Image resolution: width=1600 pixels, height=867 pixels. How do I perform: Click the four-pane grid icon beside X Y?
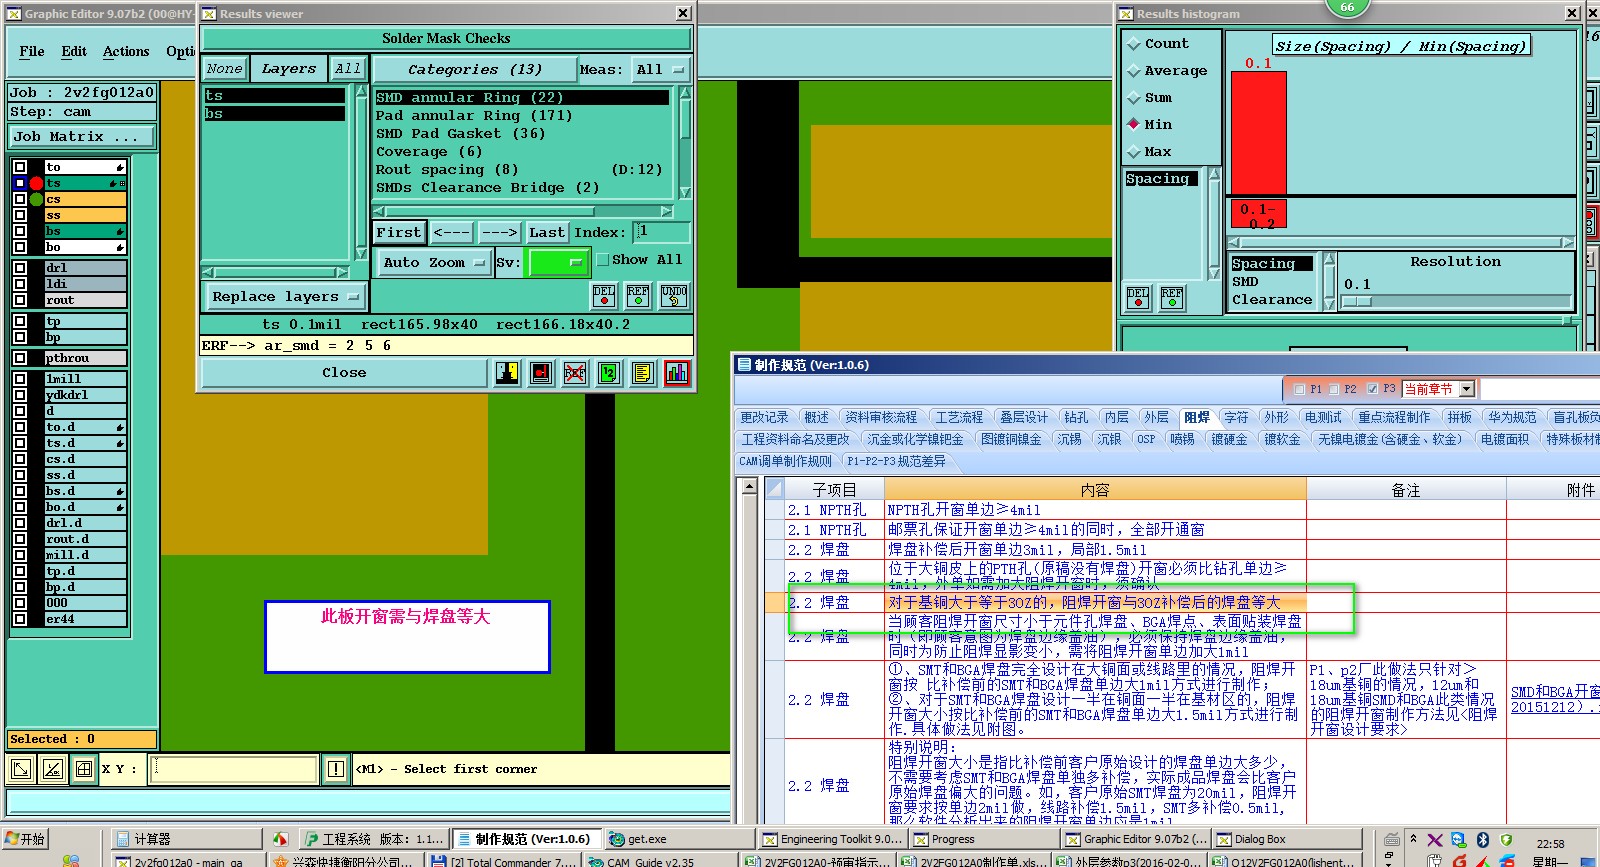pyautogui.click(x=84, y=769)
